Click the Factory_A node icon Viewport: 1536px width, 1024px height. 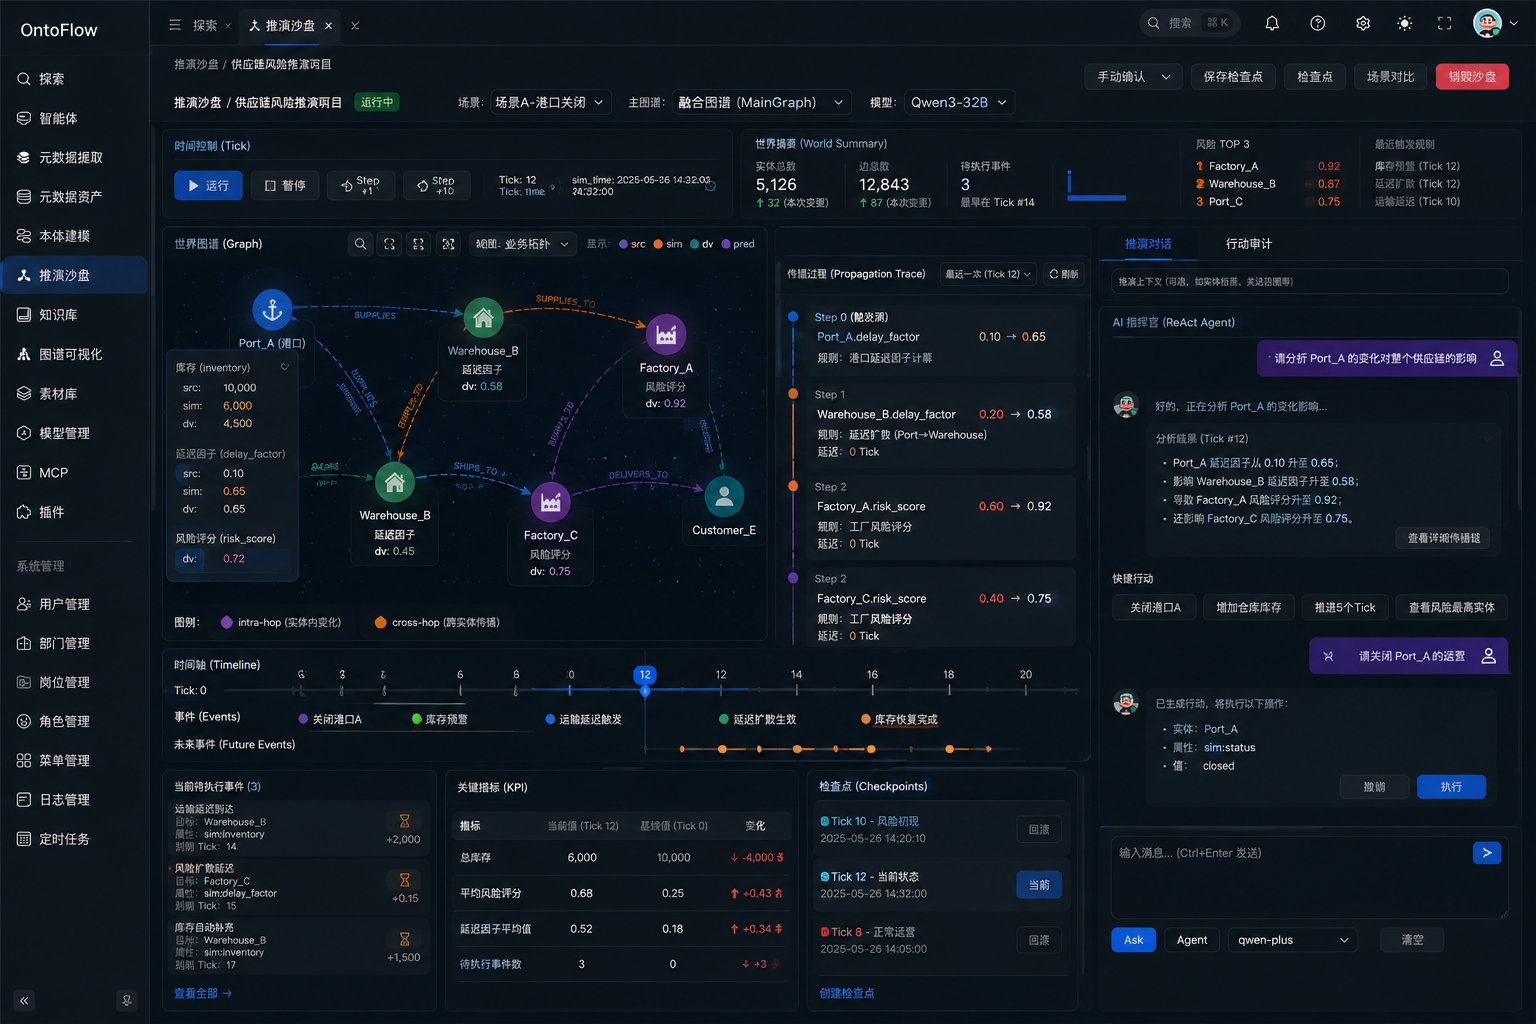point(666,334)
